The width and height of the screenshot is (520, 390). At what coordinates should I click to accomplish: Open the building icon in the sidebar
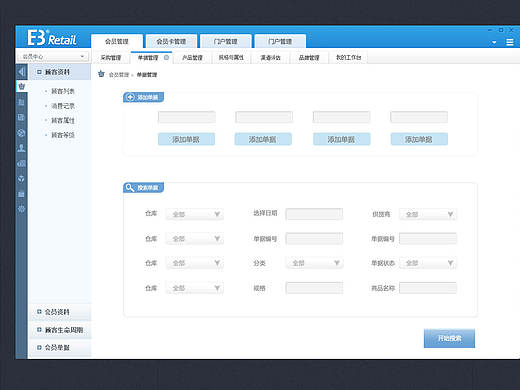coord(21,102)
